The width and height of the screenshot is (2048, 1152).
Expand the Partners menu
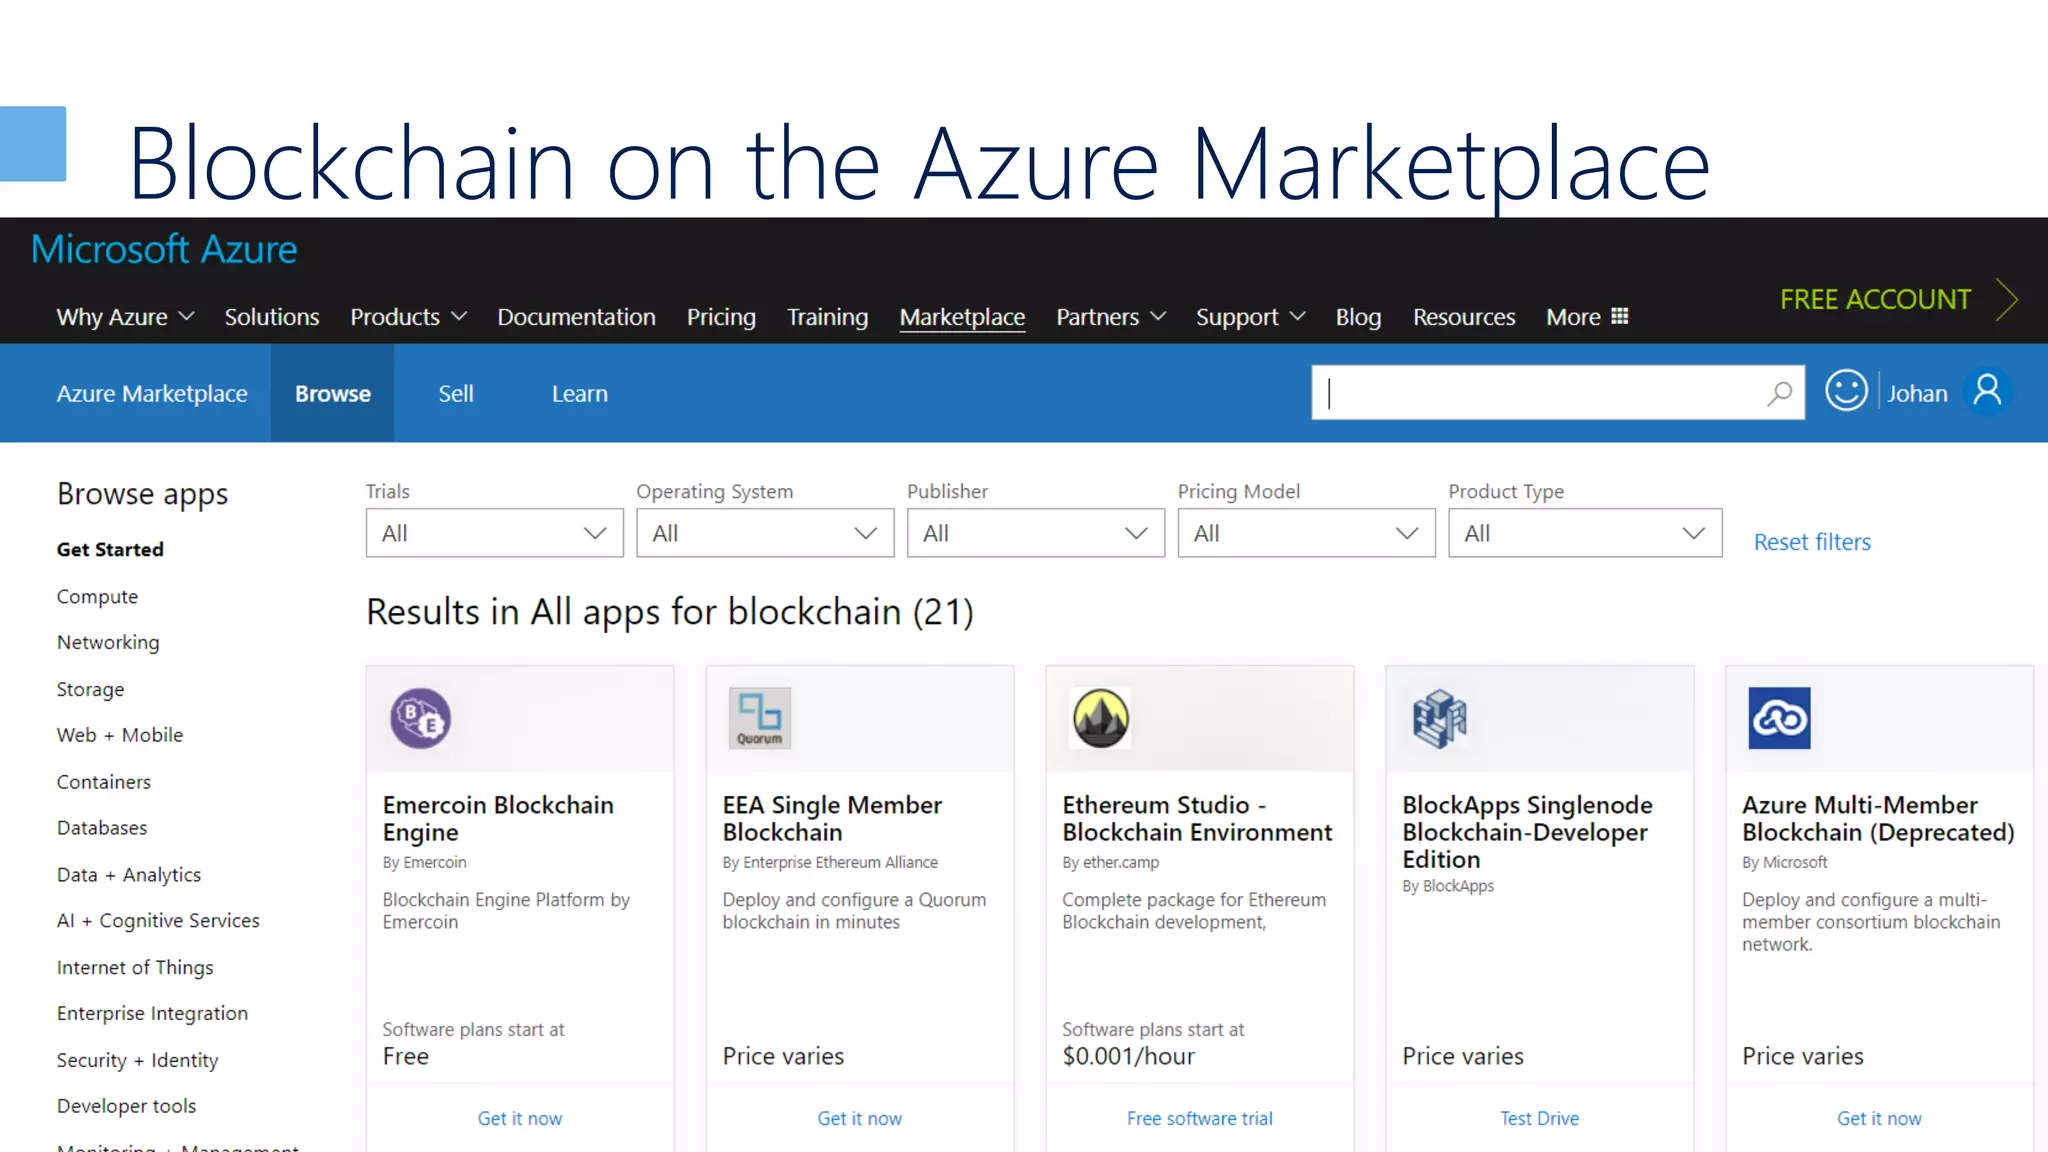[1111, 317]
